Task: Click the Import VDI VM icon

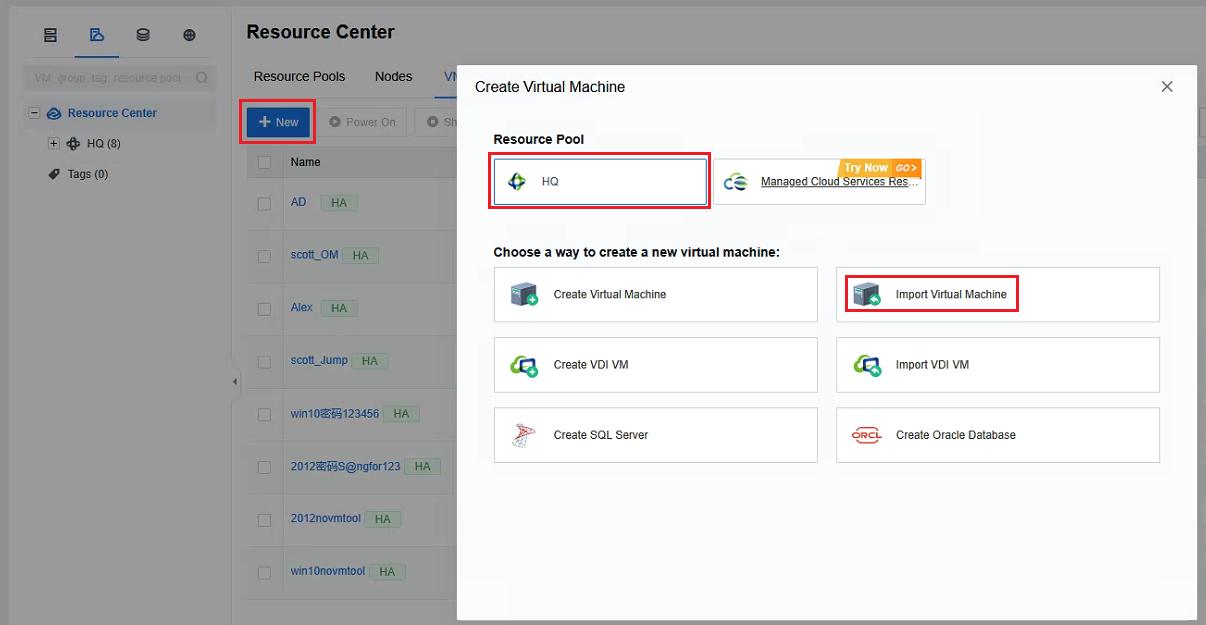Action: (x=866, y=365)
